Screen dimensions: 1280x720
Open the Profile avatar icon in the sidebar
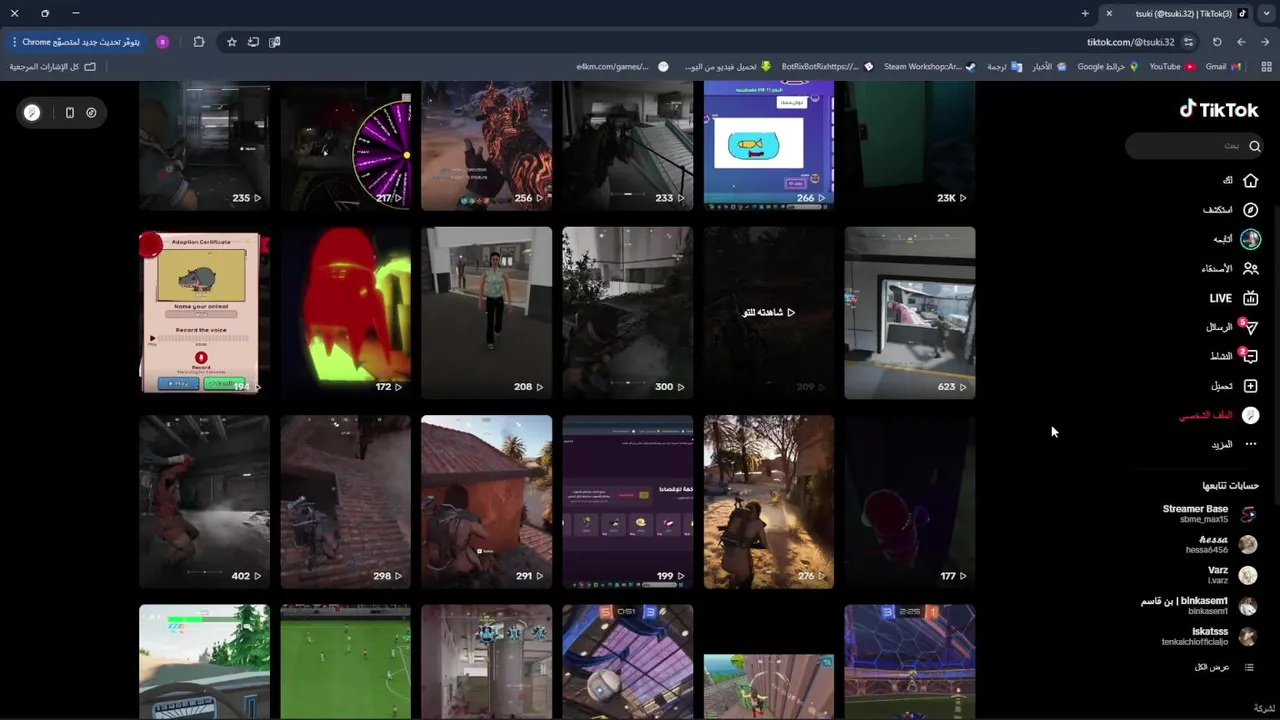[1250, 415]
